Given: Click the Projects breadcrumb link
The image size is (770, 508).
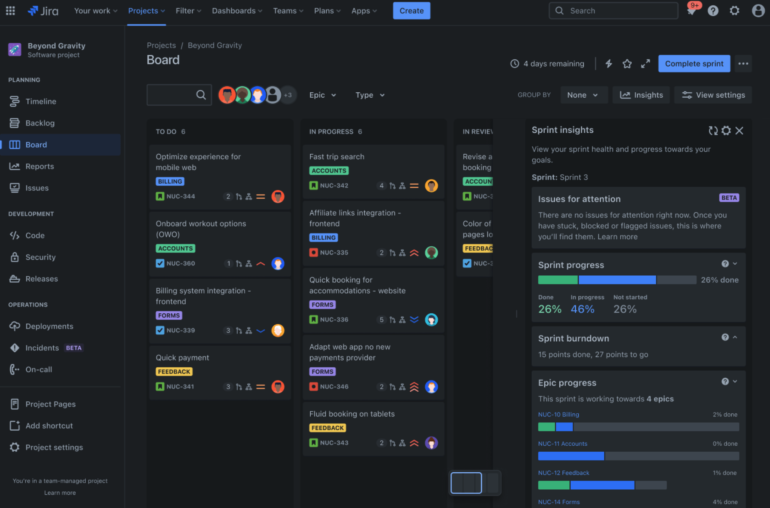Looking at the screenshot, I should [x=161, y=45].
